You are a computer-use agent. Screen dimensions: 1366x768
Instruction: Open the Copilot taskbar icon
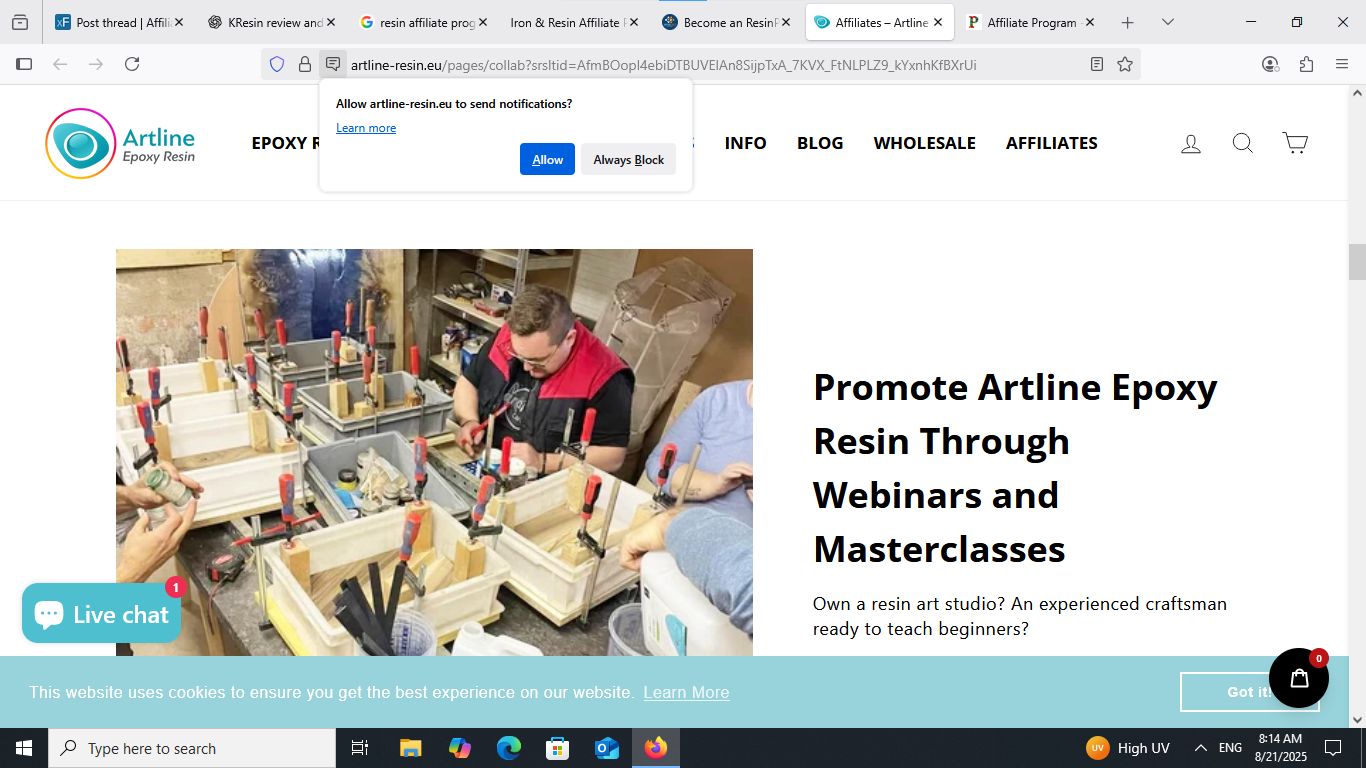tap(460, 748)
